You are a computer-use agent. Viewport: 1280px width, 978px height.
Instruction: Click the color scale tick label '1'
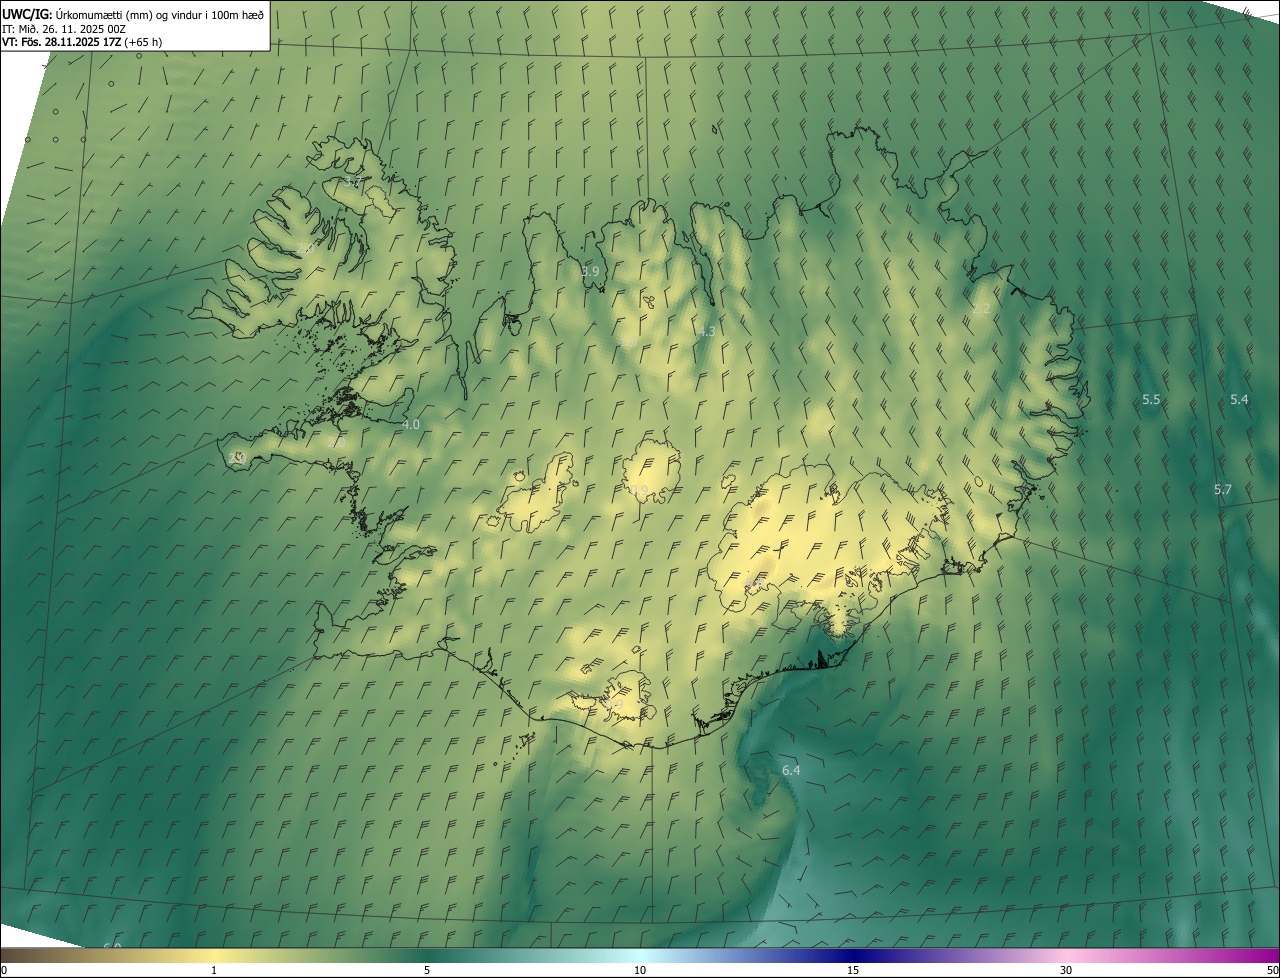214,970
